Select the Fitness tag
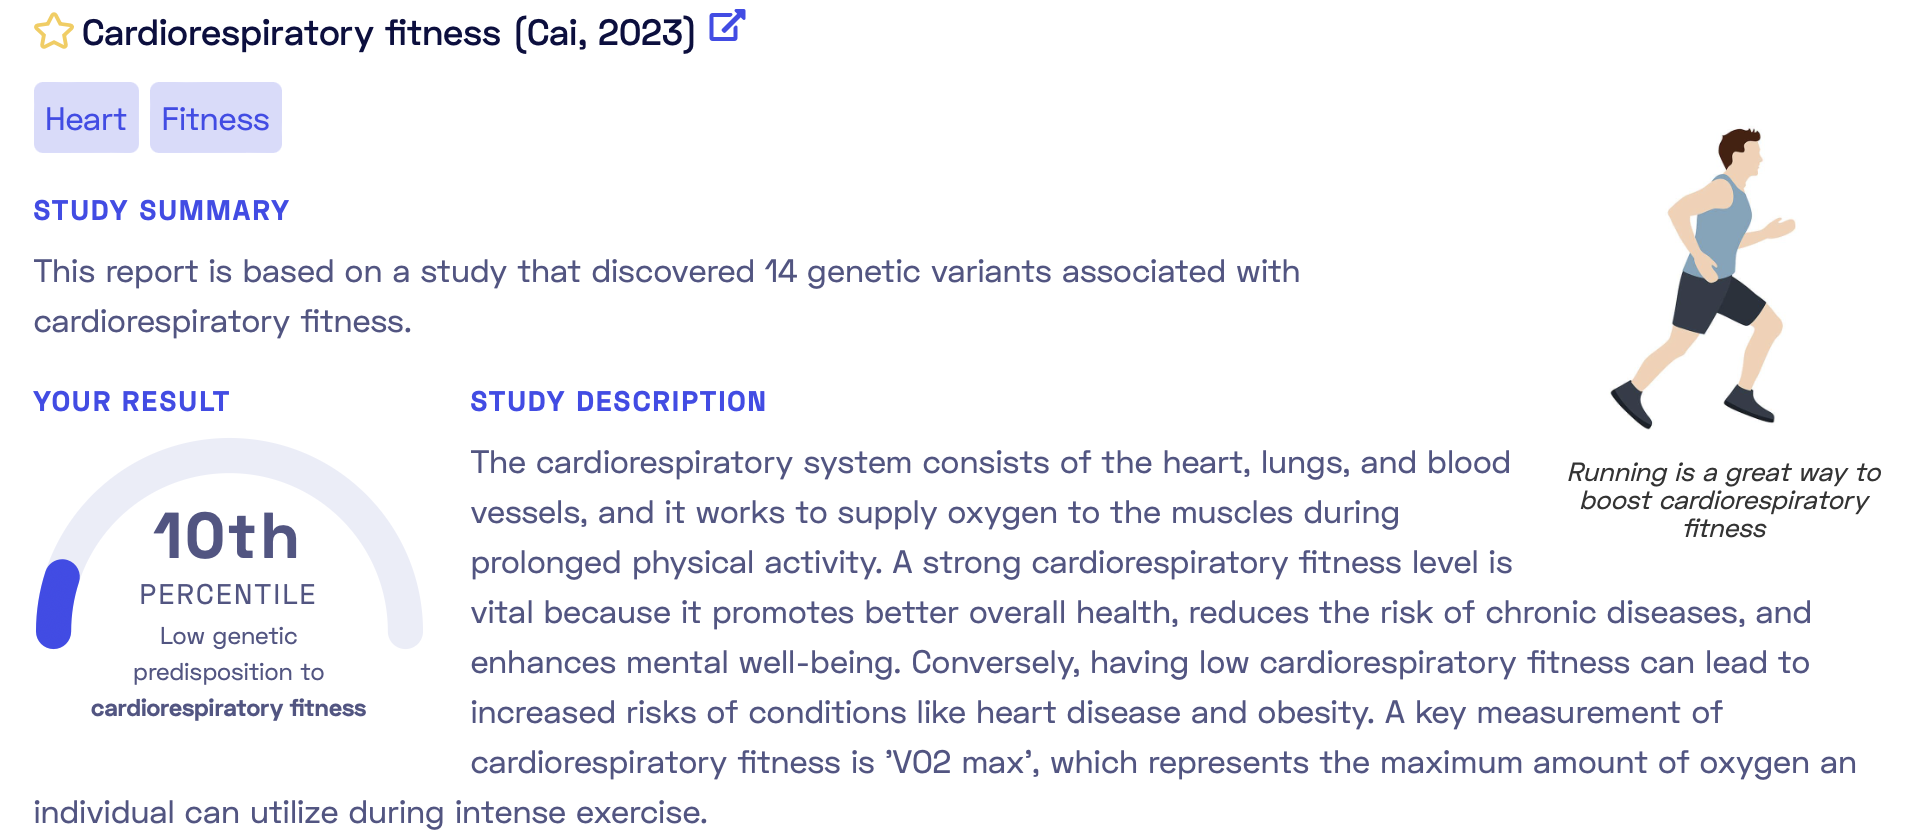This screenshot has width=1906, height=838. [x=216, y=118]
